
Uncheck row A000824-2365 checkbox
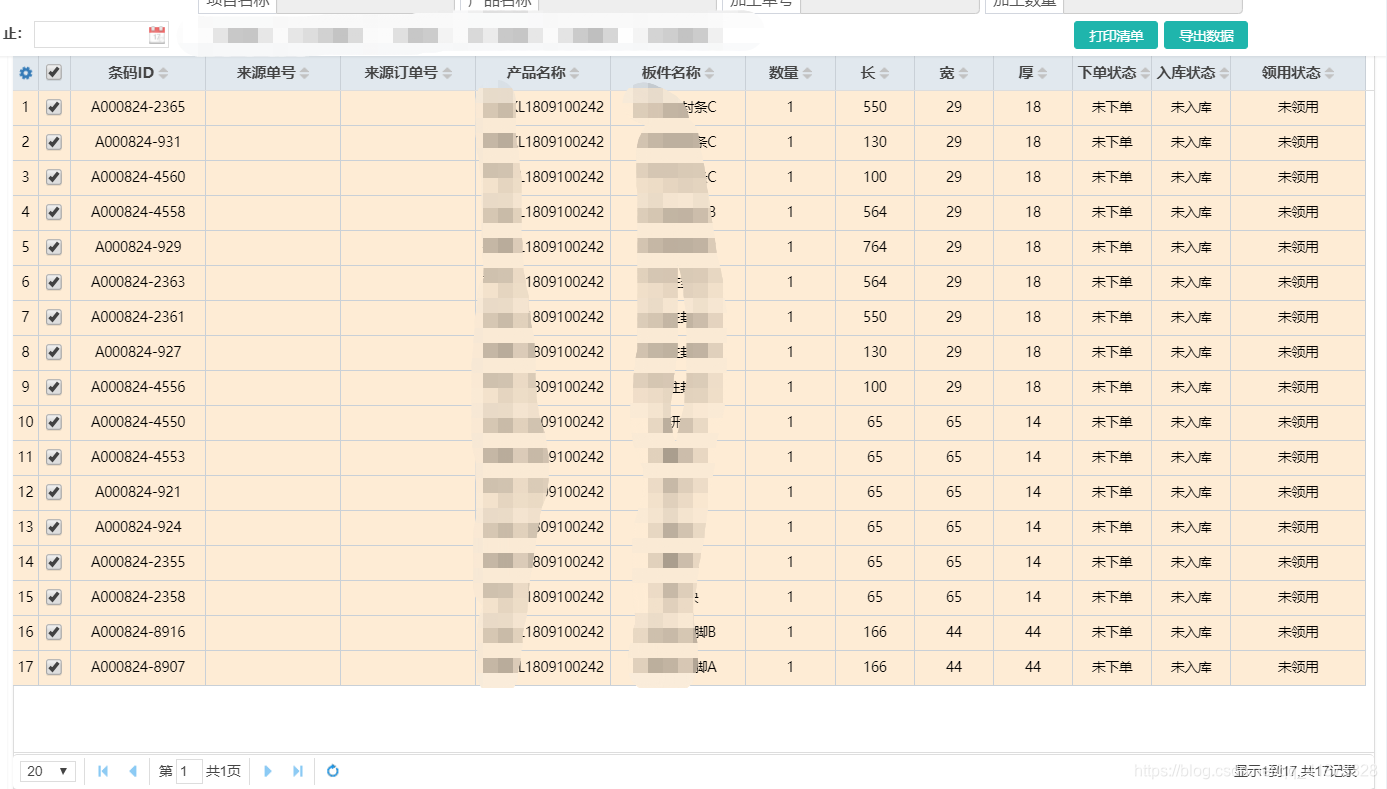tap(54, 107)
